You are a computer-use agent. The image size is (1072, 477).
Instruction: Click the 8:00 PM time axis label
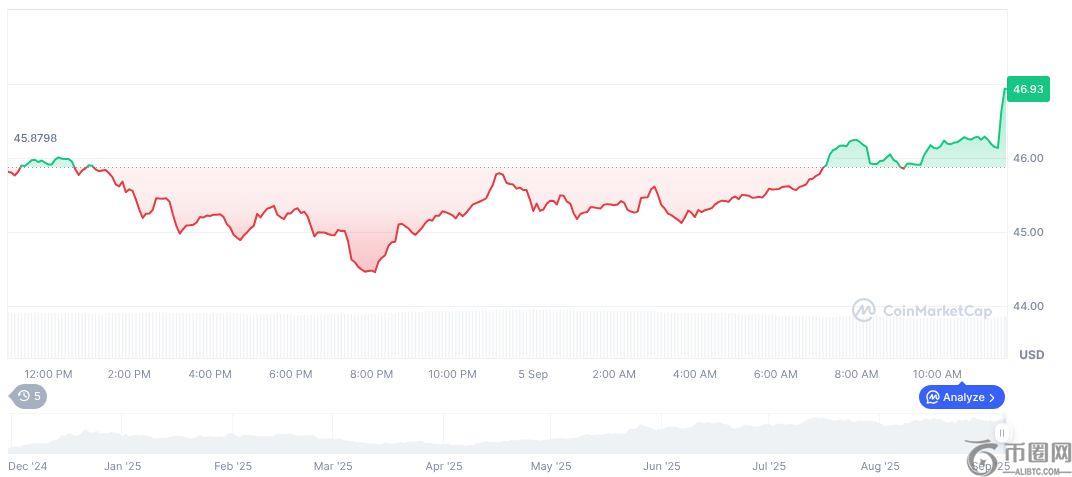tap(371, 374)
